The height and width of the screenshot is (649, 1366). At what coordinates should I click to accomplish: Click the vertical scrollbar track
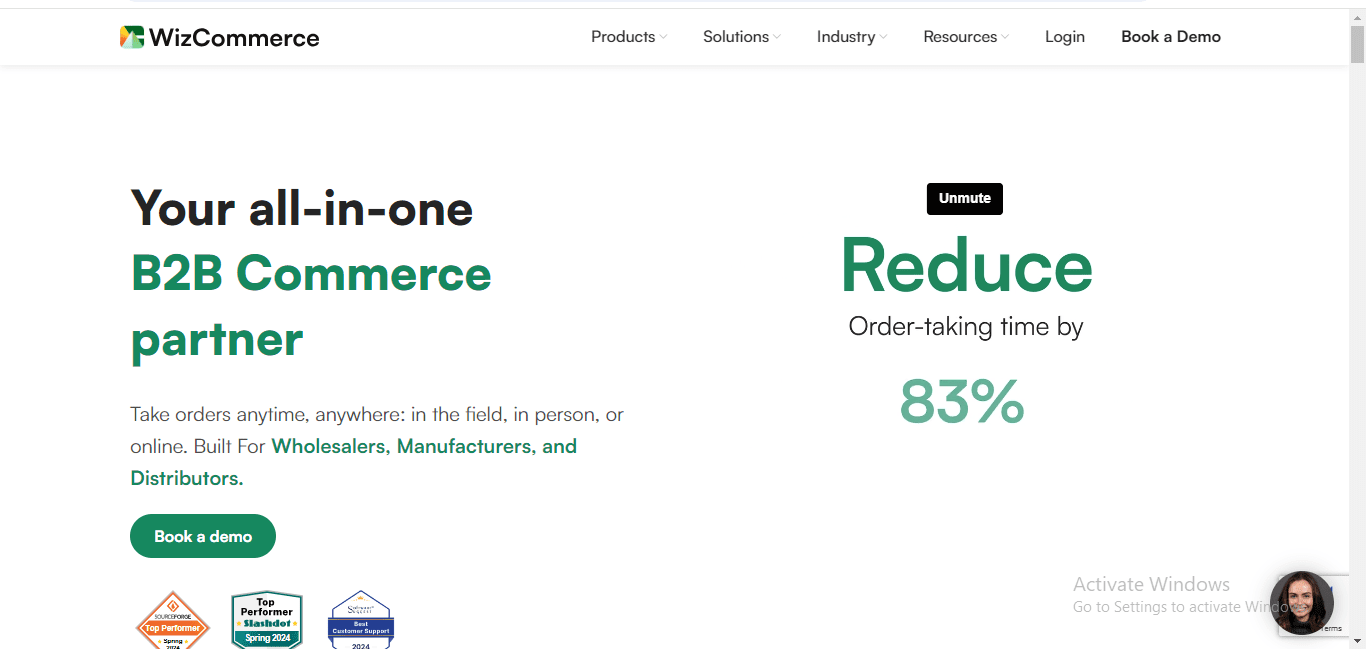click(x=1359, y=300)
